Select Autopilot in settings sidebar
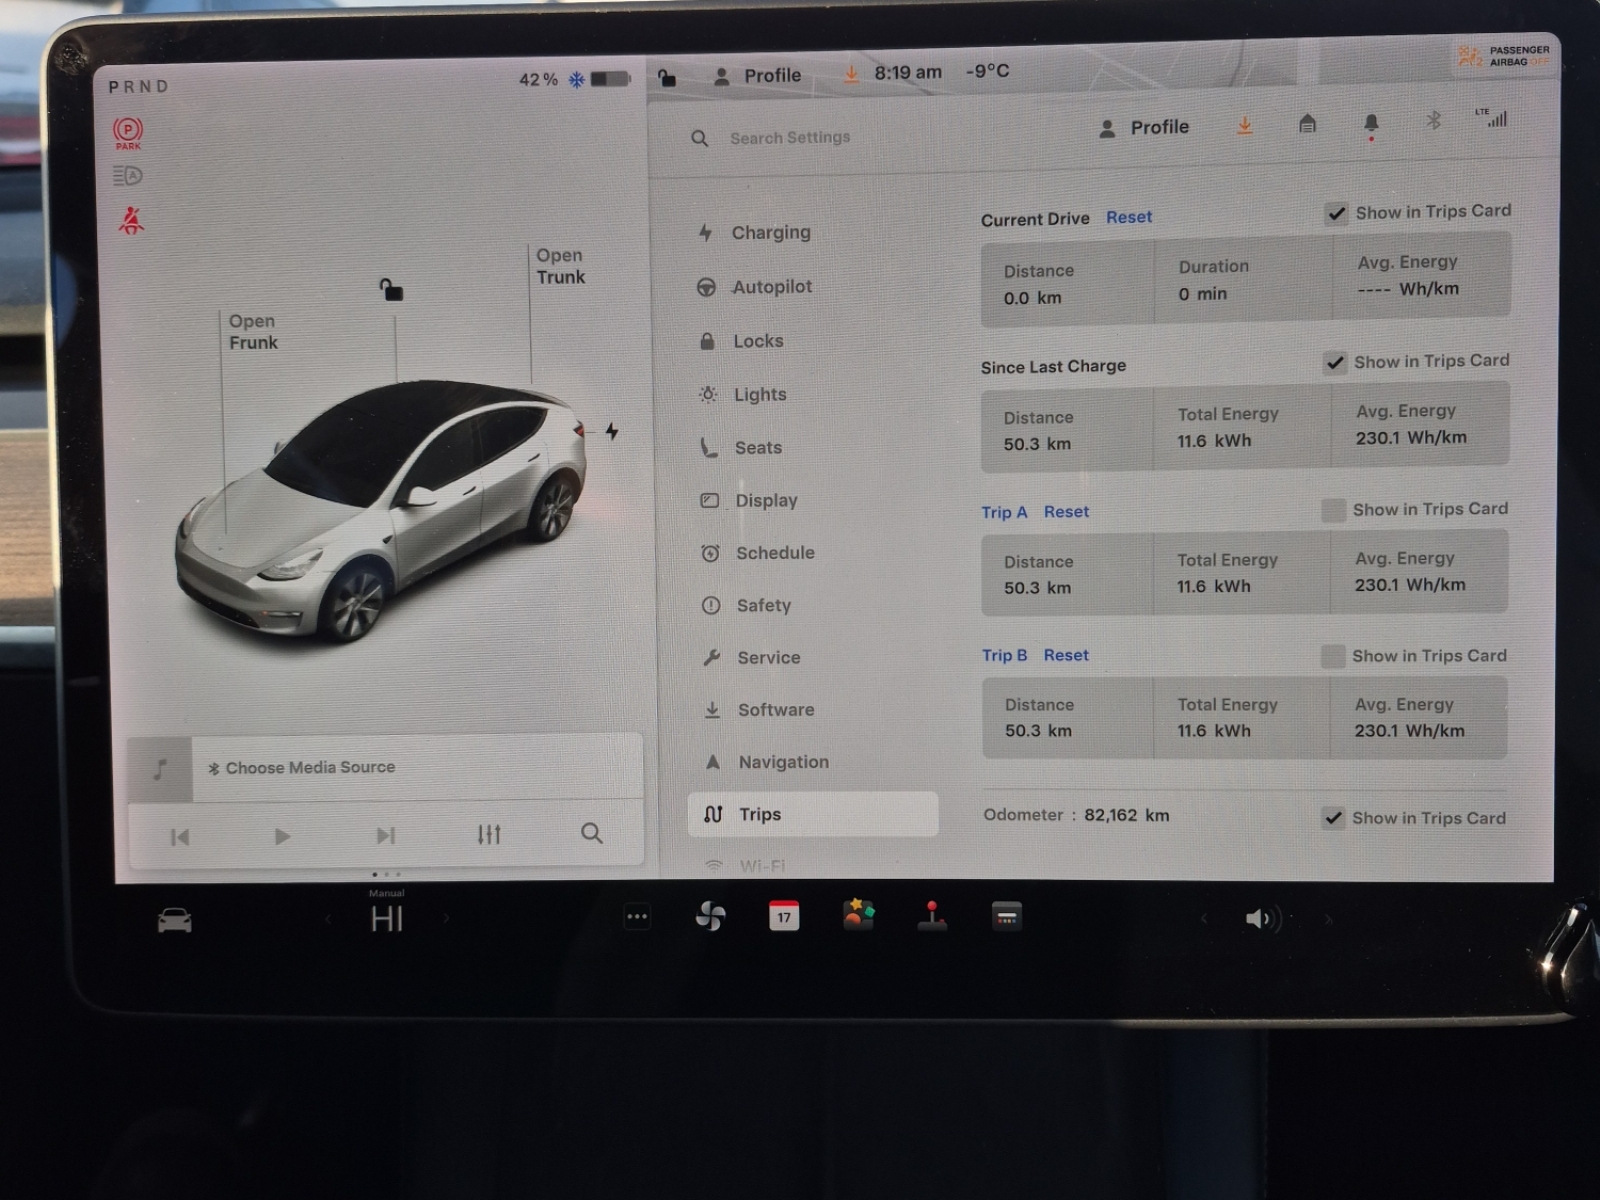 coord(771,287)
